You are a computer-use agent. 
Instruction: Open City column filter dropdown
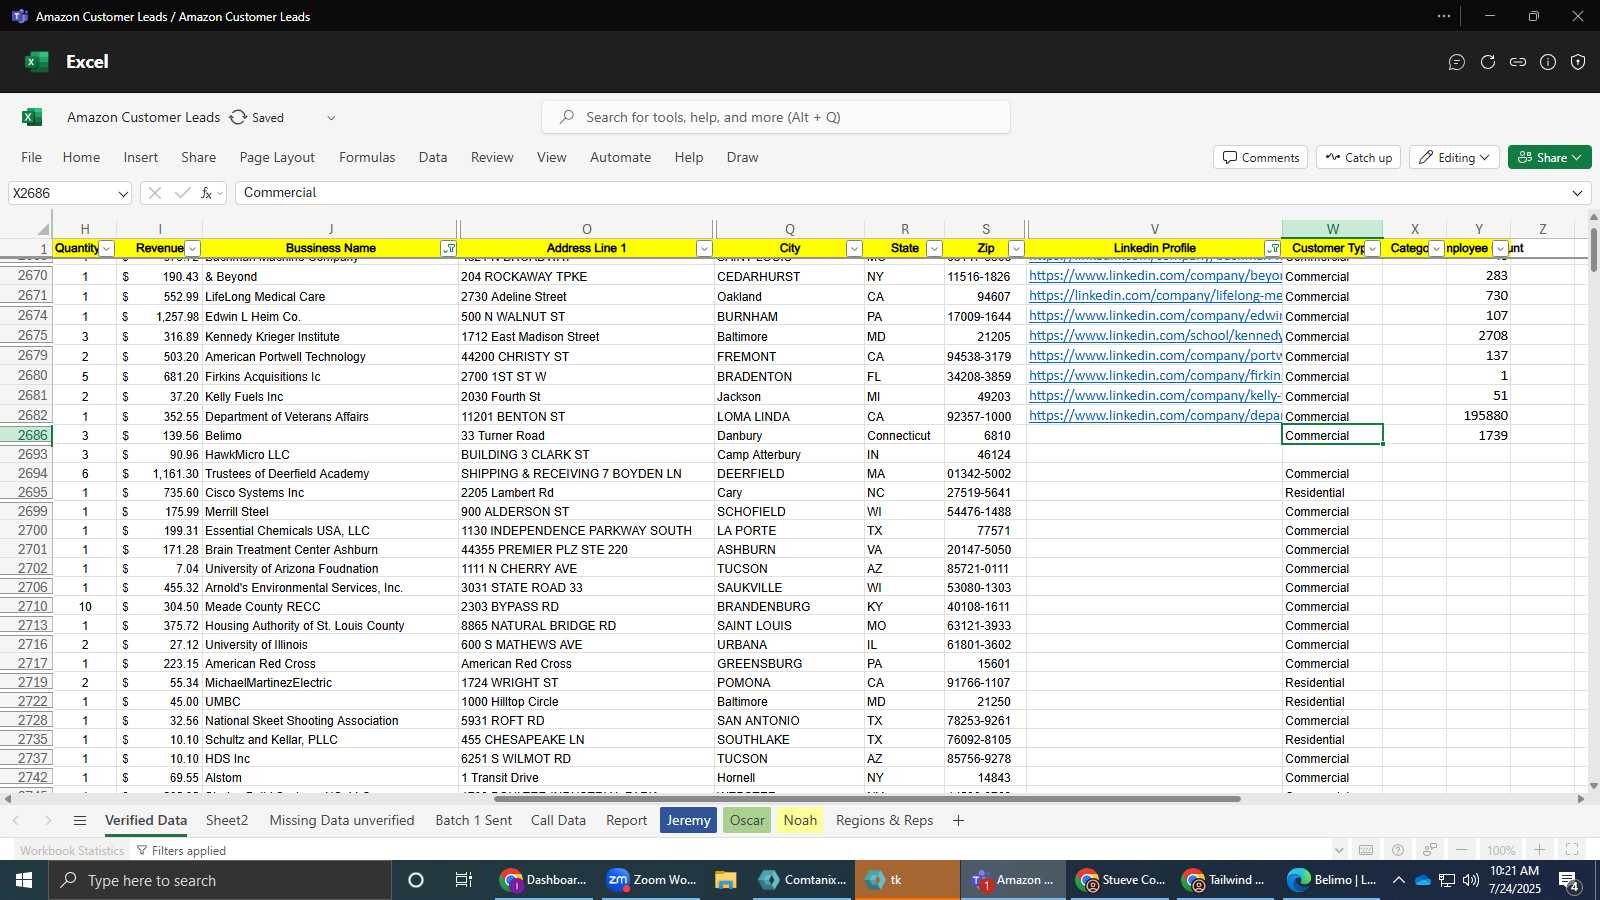point(854,248)
